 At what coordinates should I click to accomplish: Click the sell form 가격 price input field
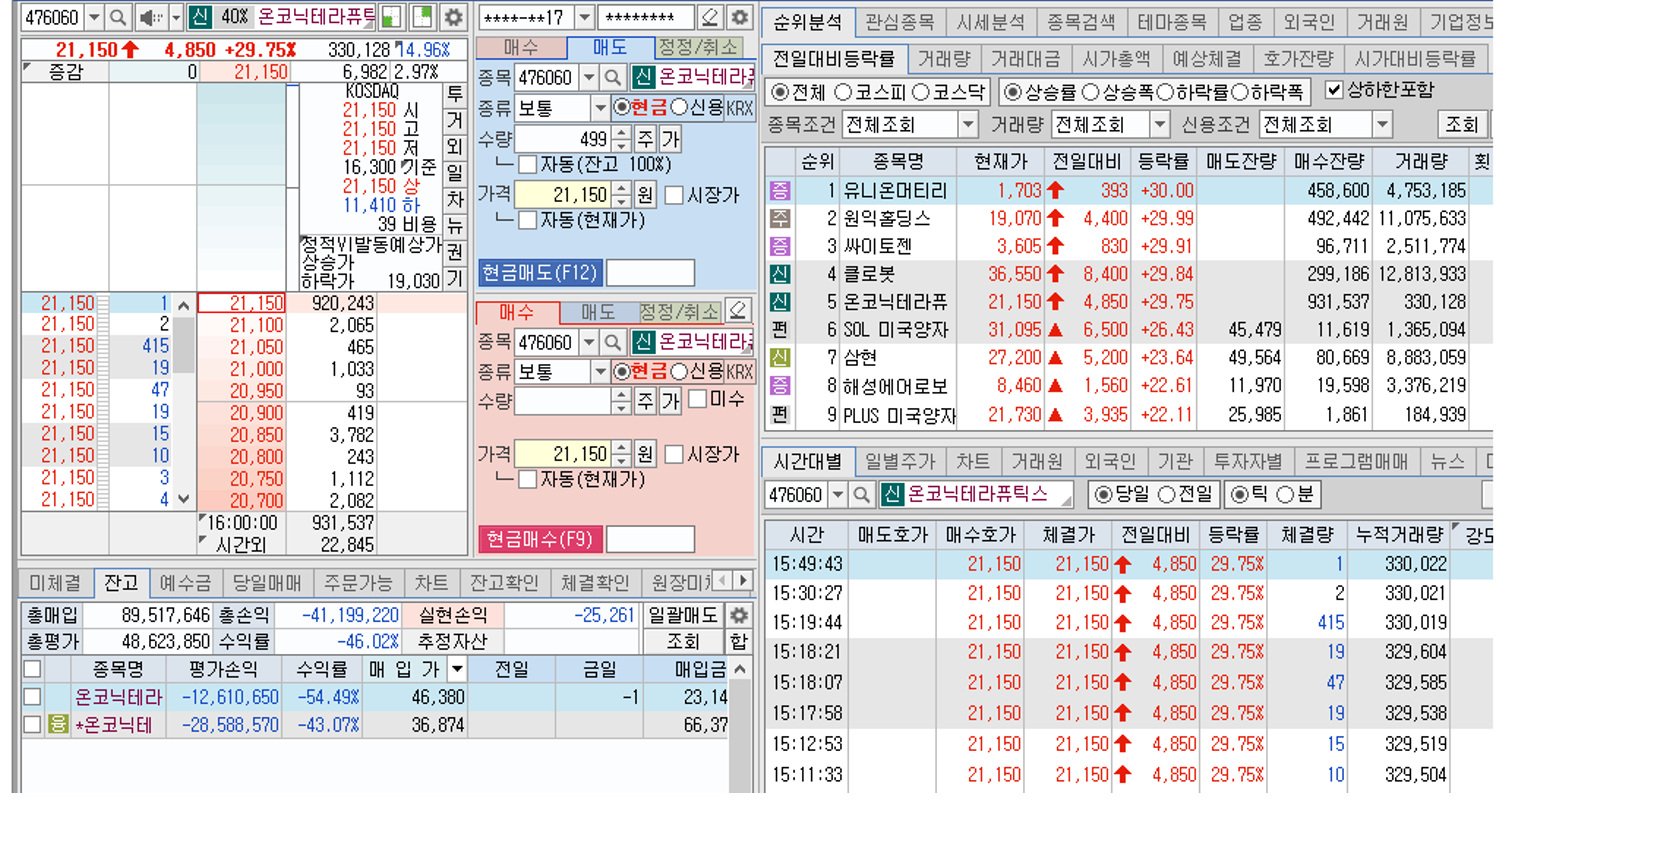(x=562, y=194)
